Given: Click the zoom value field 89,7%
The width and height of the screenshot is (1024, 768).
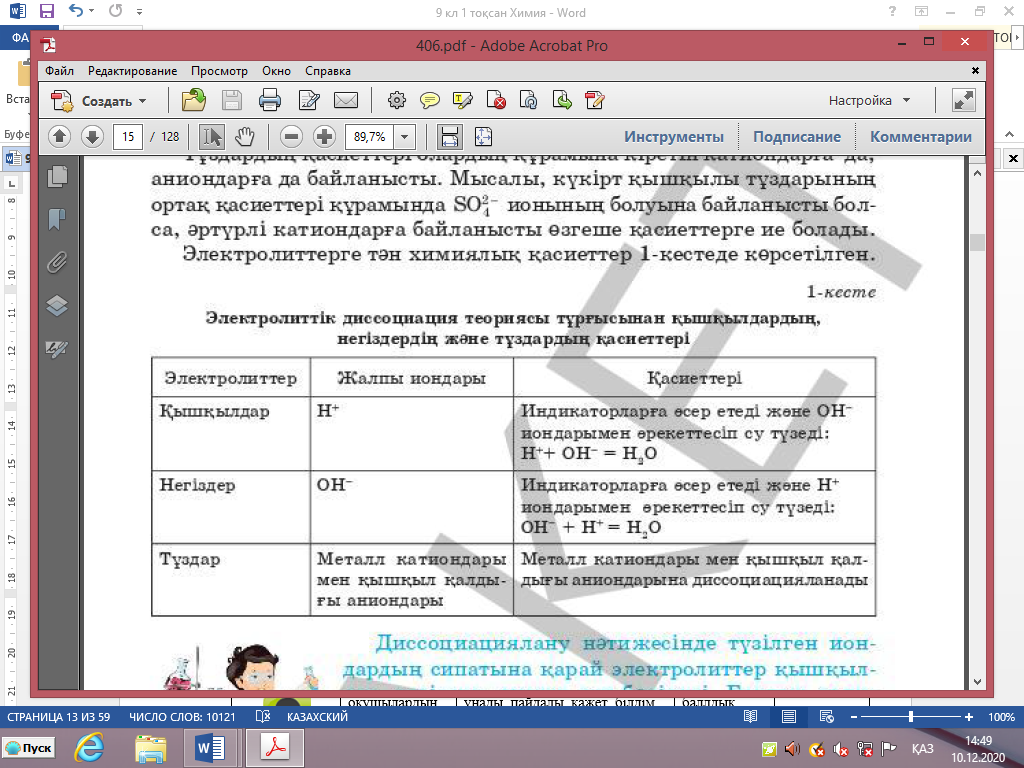Looking at the screenshot, I should pos(370,136).
